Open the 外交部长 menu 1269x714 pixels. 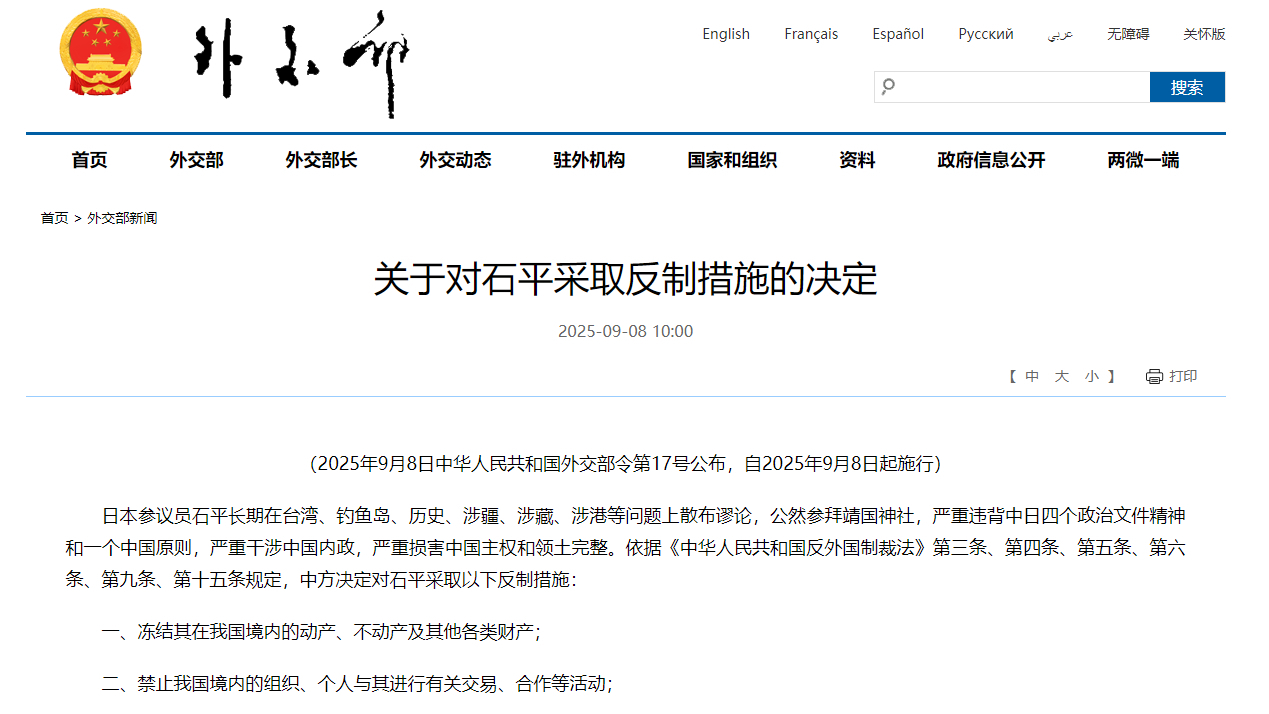pyautogui.click(x=320, y=160)
